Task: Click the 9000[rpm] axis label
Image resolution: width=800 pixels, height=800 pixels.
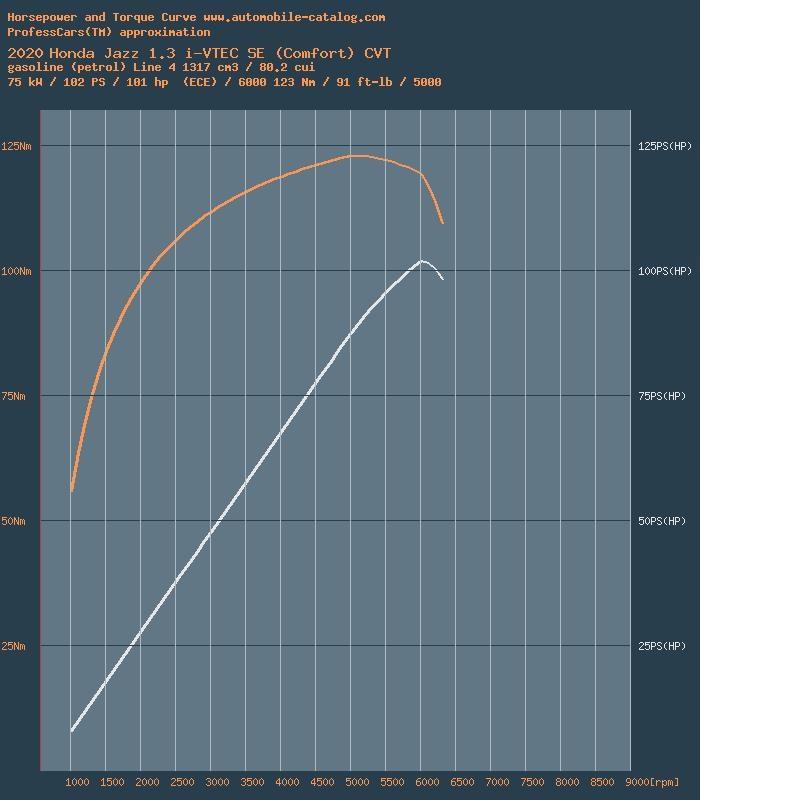Action: (x=652, y=782)
